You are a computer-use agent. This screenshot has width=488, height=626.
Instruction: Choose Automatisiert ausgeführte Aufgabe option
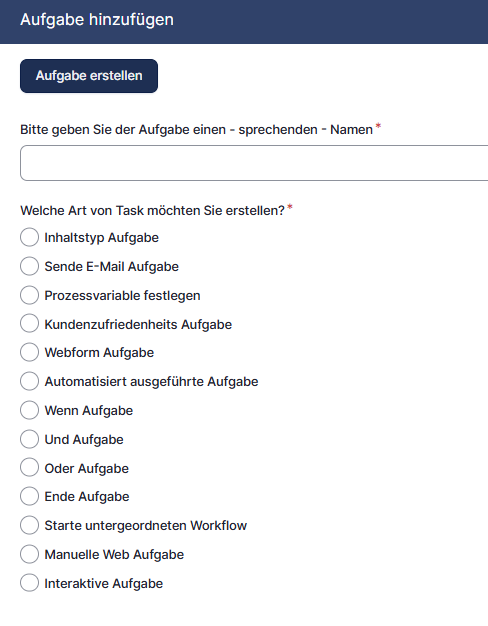[30, 381]
